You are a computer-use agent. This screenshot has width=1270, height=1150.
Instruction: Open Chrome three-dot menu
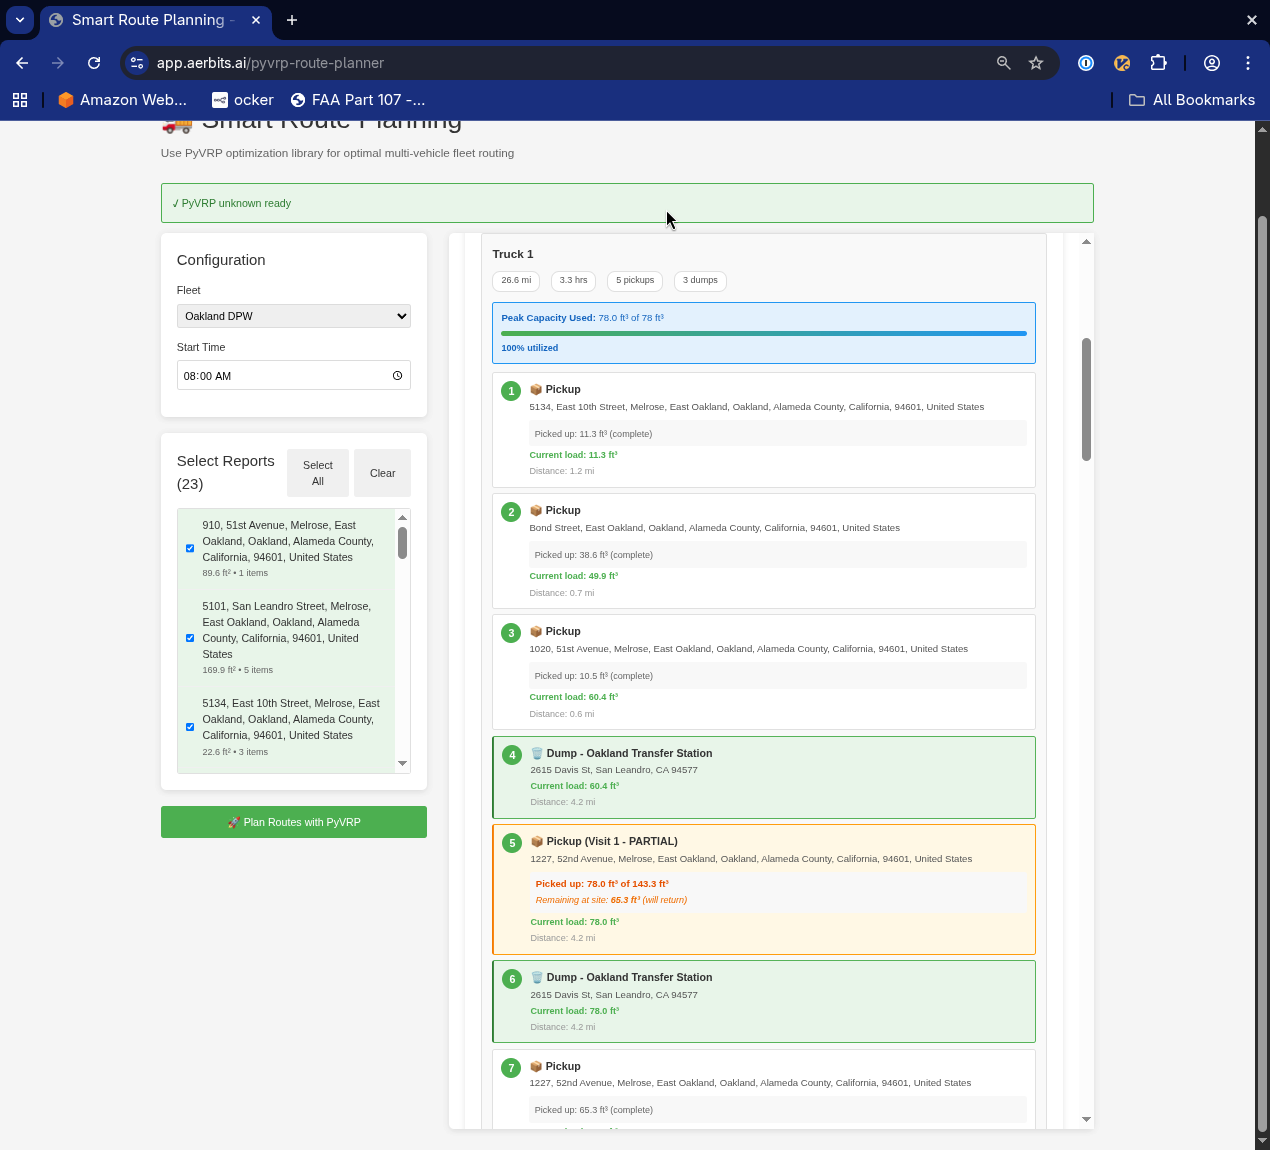pos(1248,63)
